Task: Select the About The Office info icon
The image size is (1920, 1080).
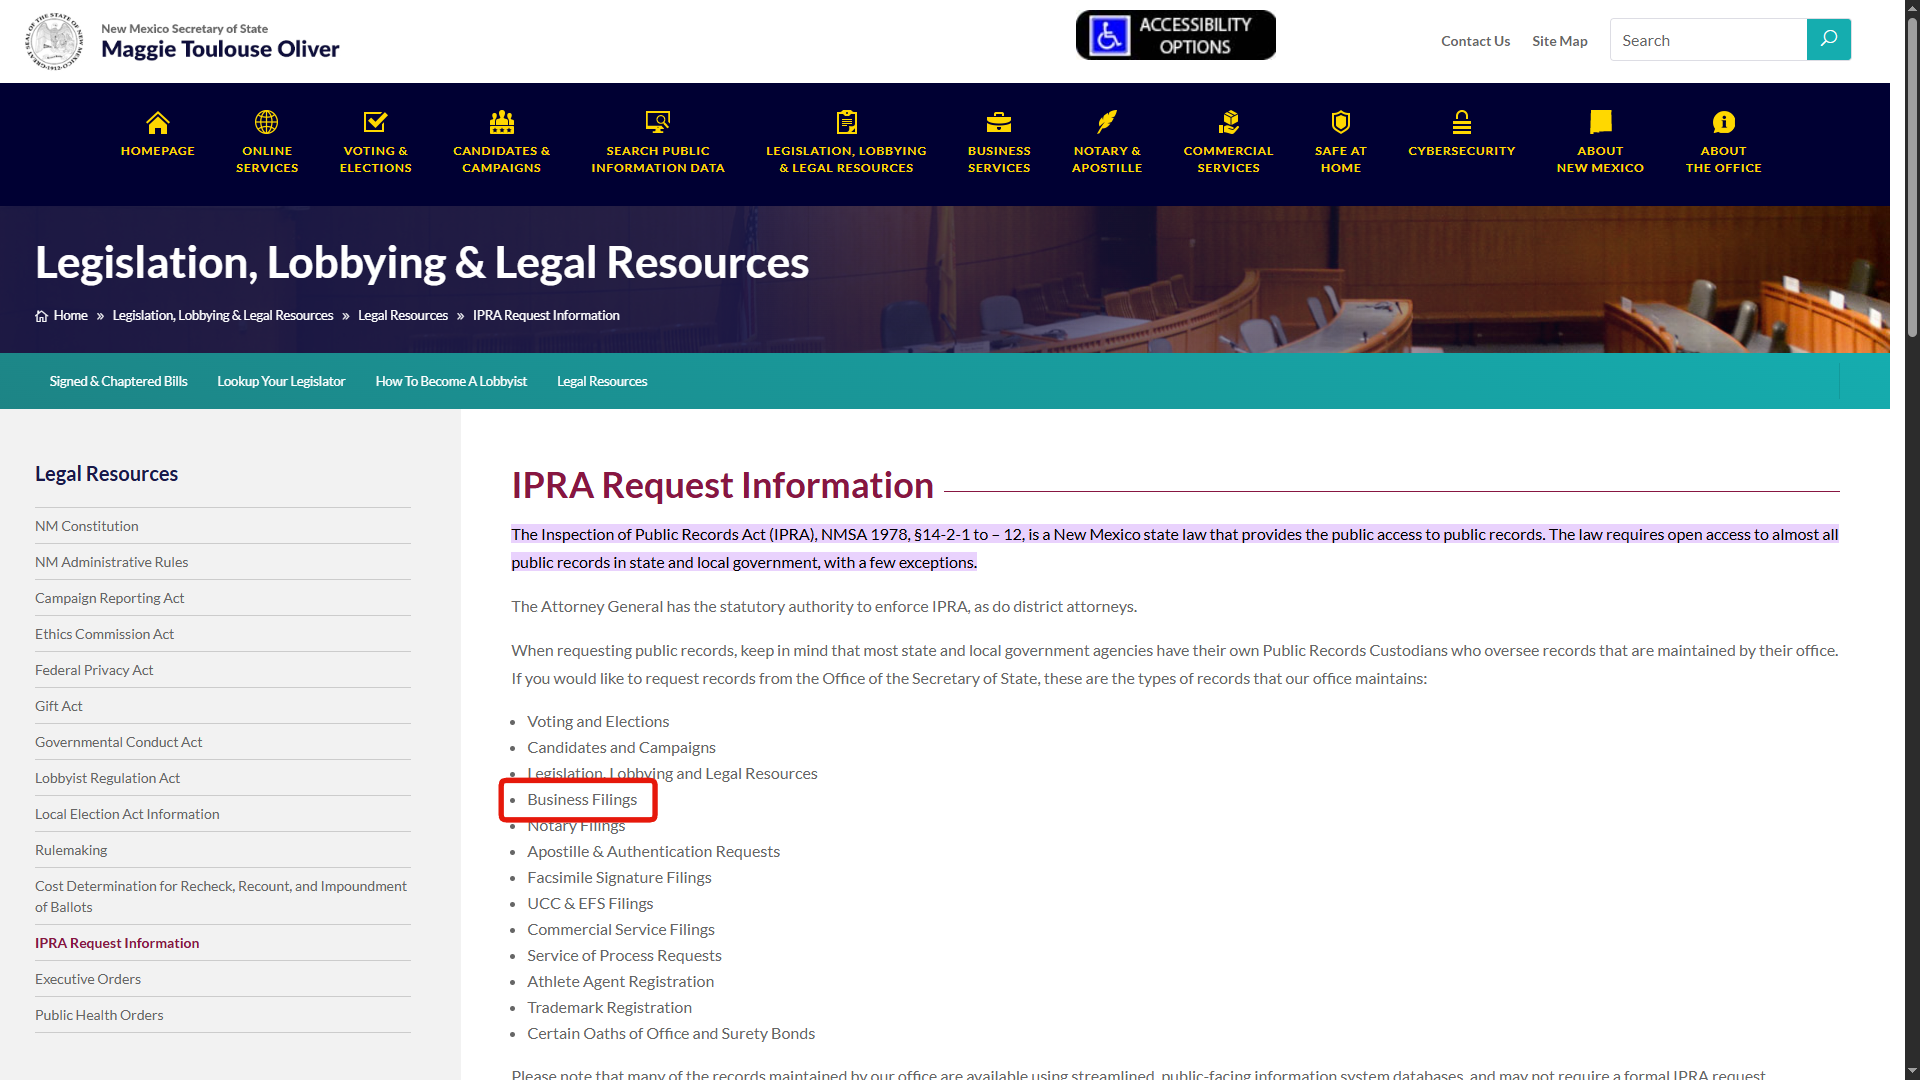Action: (x=1724, y=123)
